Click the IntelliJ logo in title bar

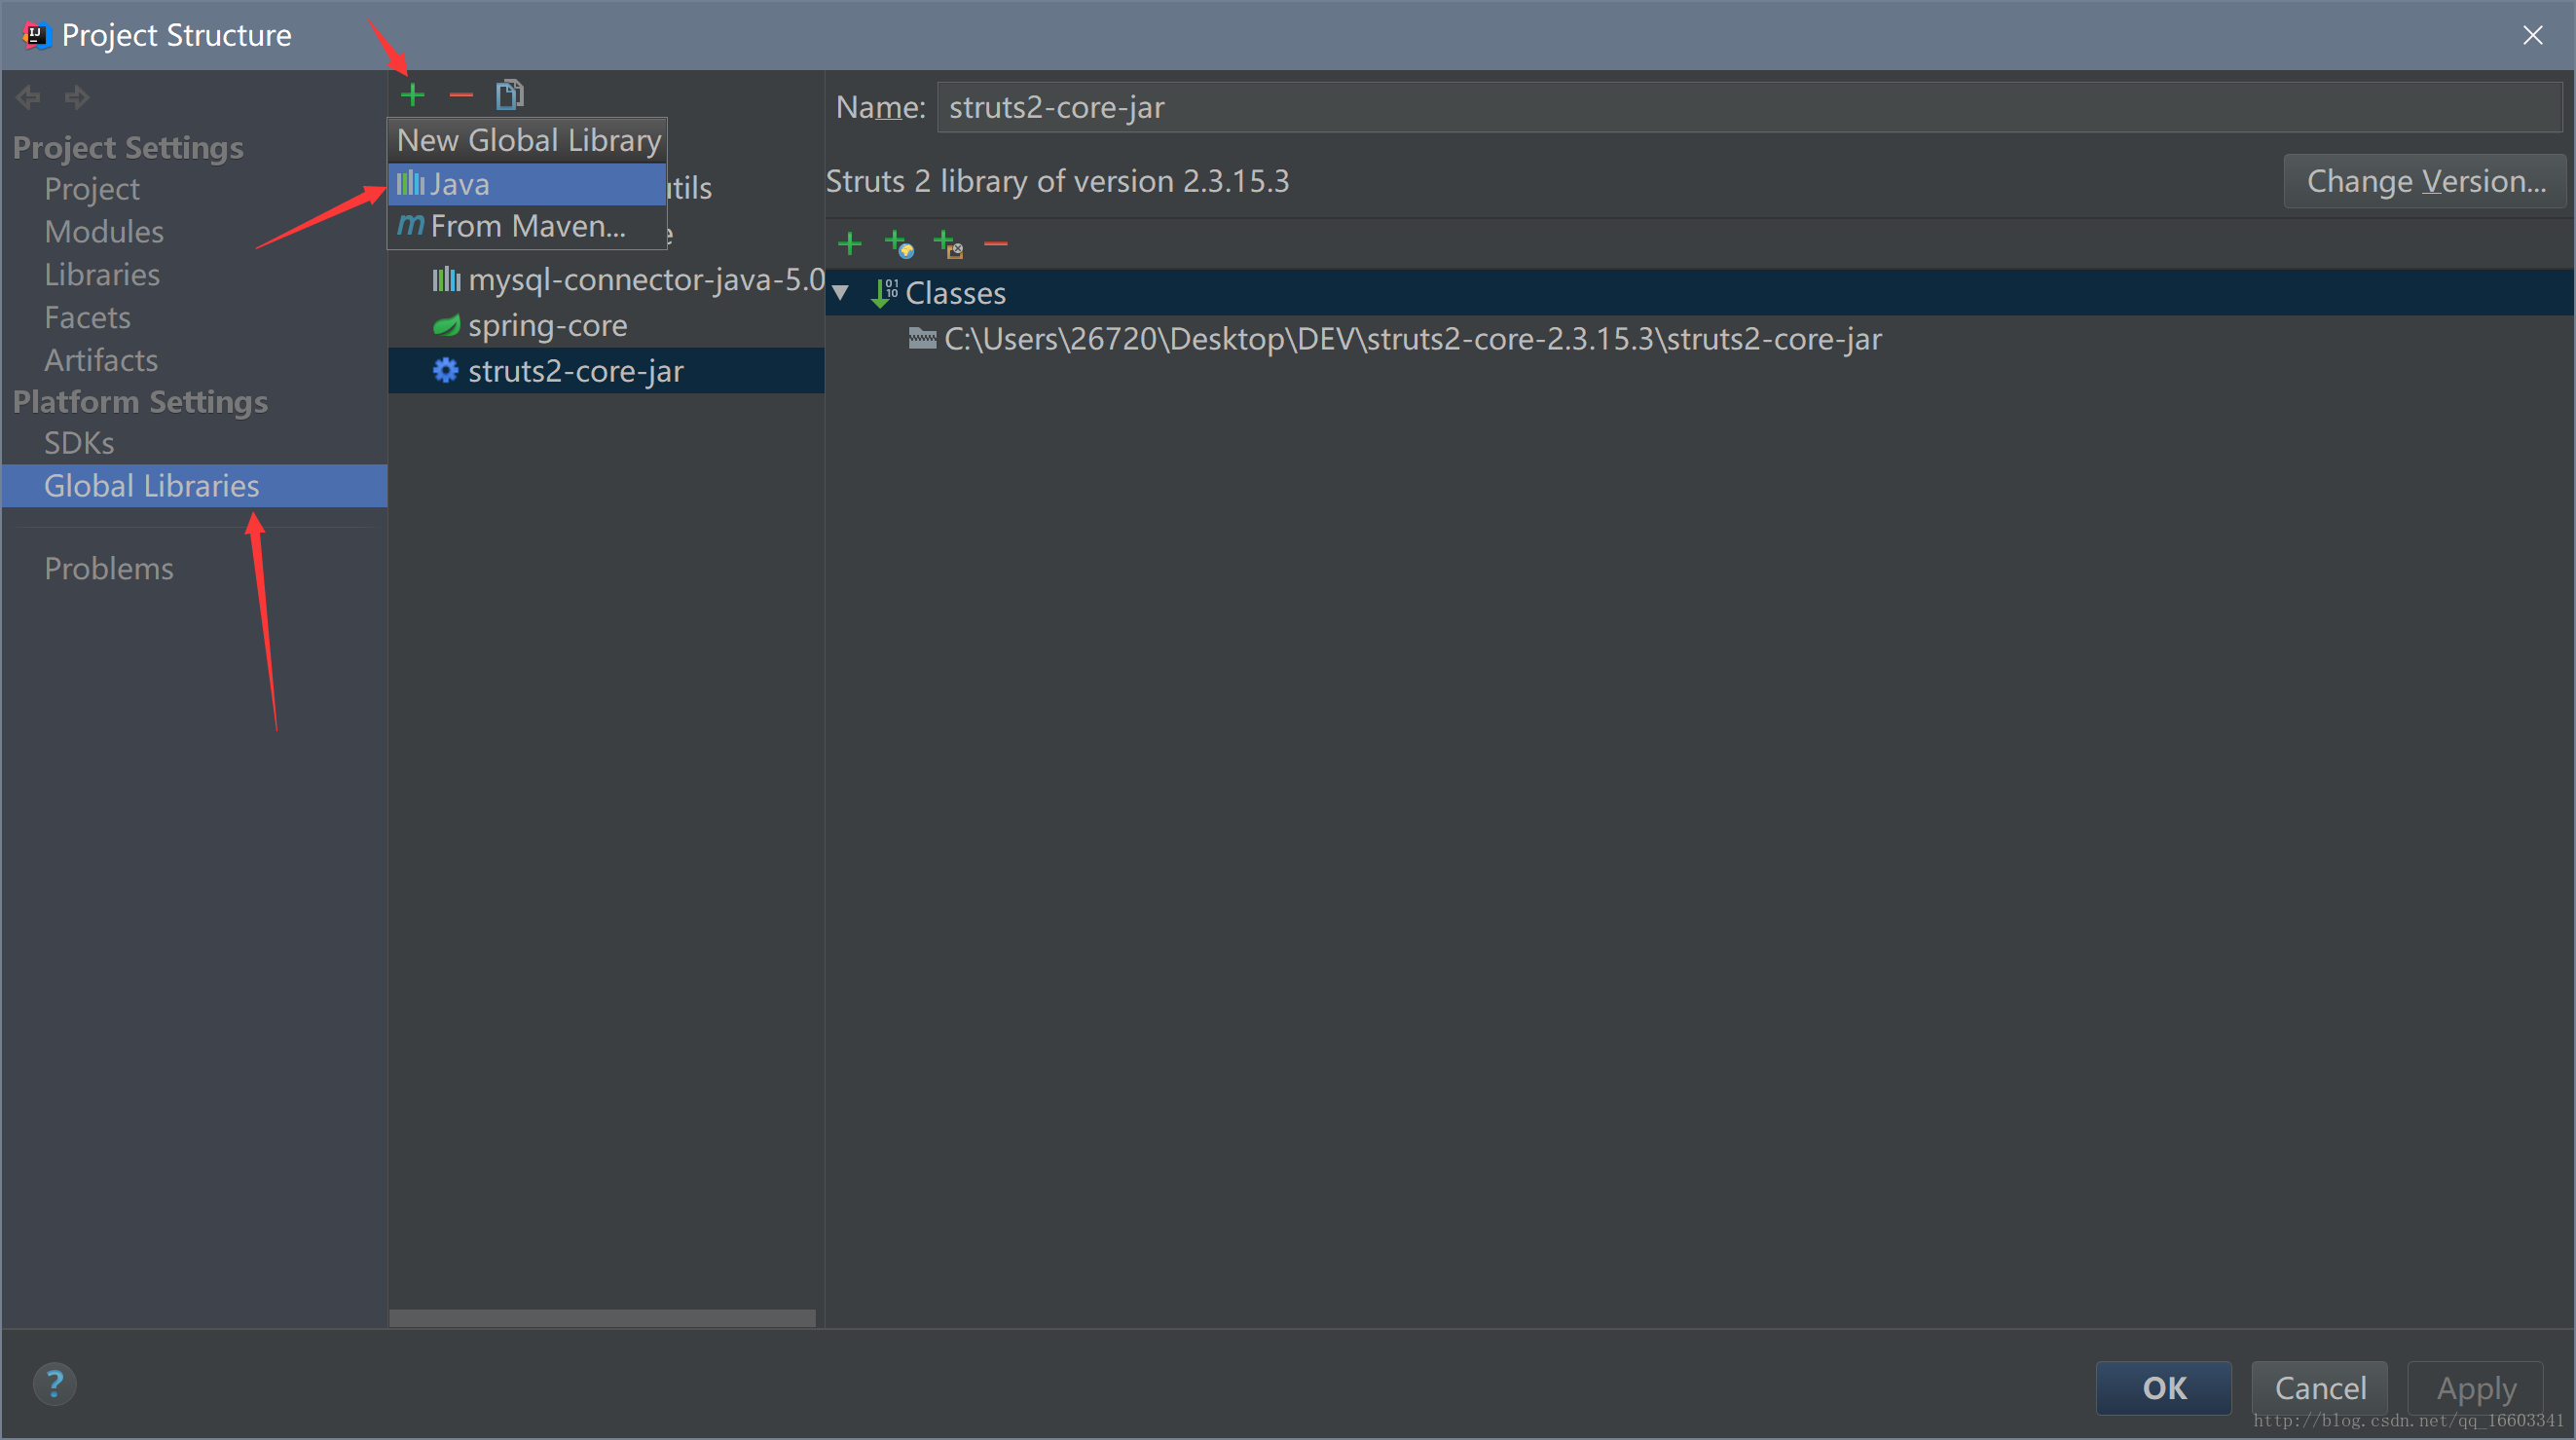pos(35,35)
